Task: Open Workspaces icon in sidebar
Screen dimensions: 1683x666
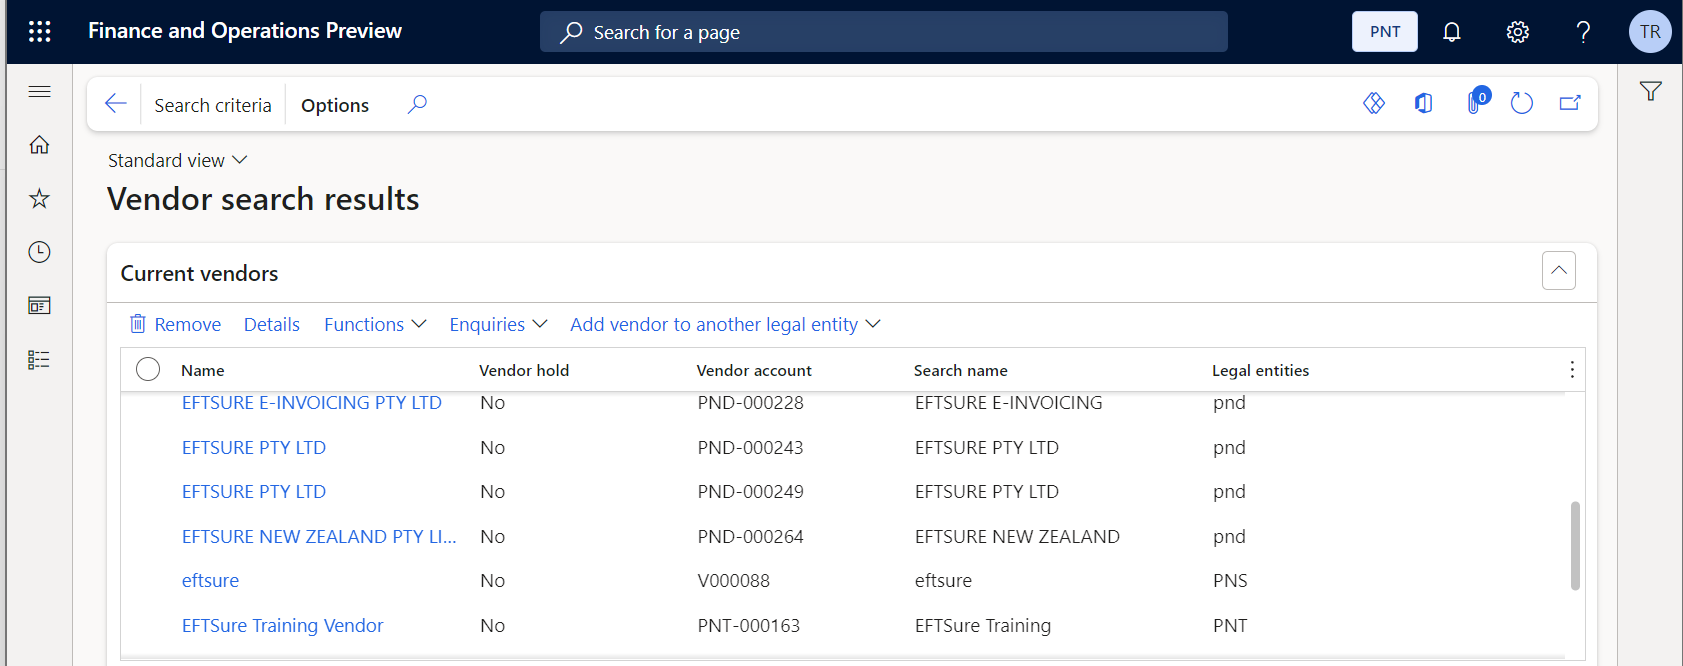Action: [40, 306]
